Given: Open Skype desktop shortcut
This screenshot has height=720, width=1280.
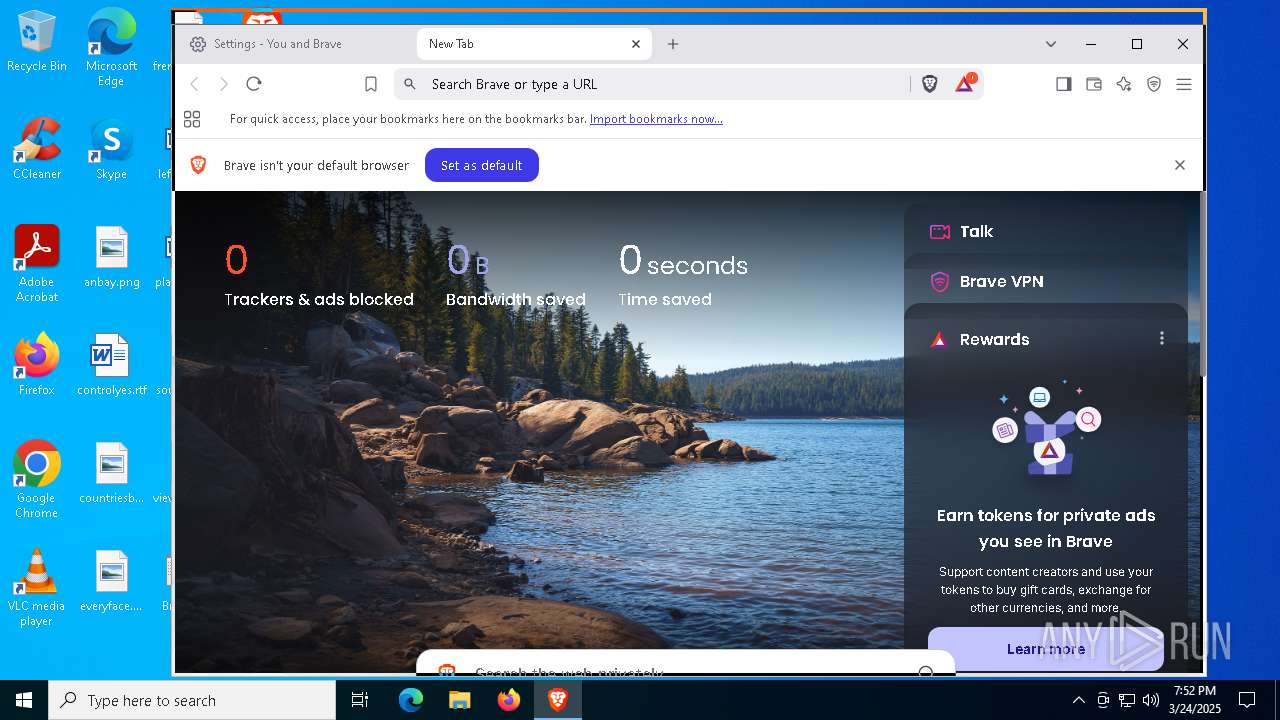Looking at the screenshot, I should tap(111, 149).
